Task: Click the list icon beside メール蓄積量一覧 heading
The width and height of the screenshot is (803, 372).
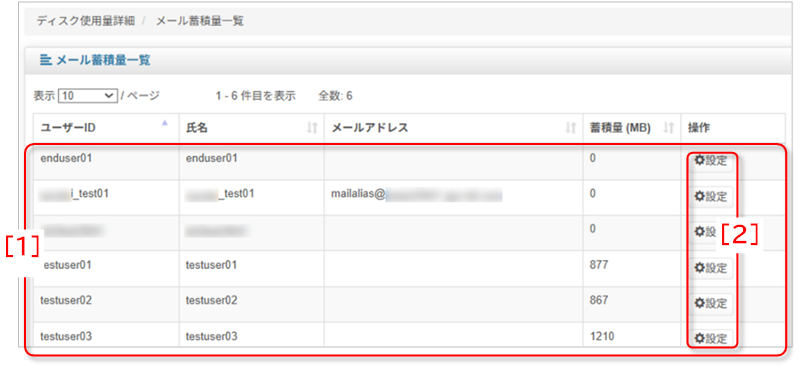Action: click(x=46, y=60)
